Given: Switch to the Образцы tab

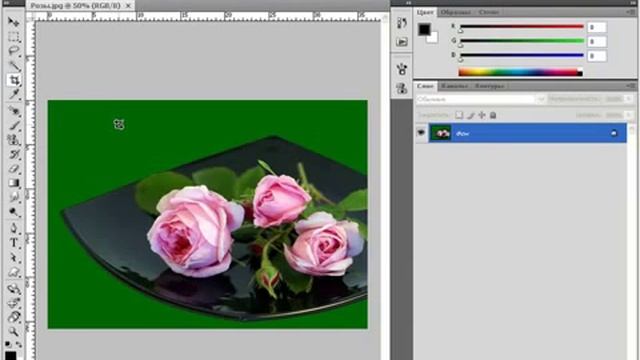Looking at the screenshot, I should pos(455,12).
